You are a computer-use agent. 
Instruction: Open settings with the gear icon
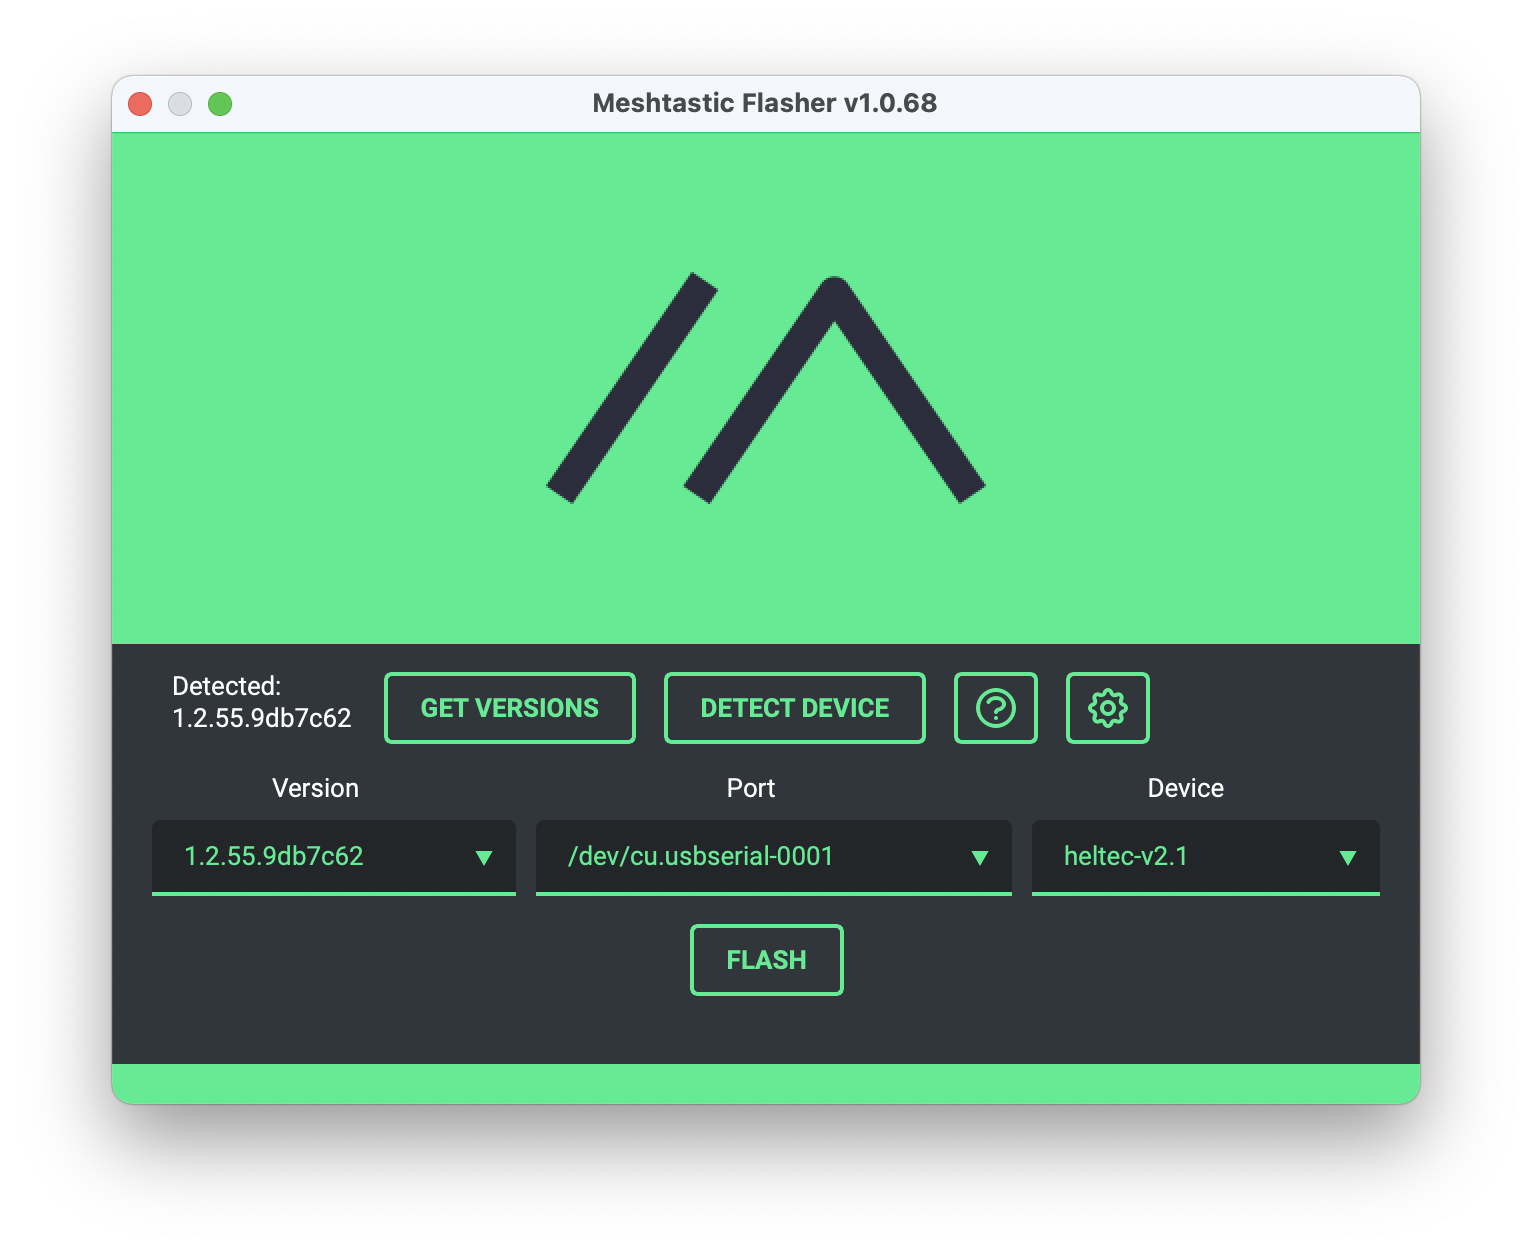[1107, 708]
